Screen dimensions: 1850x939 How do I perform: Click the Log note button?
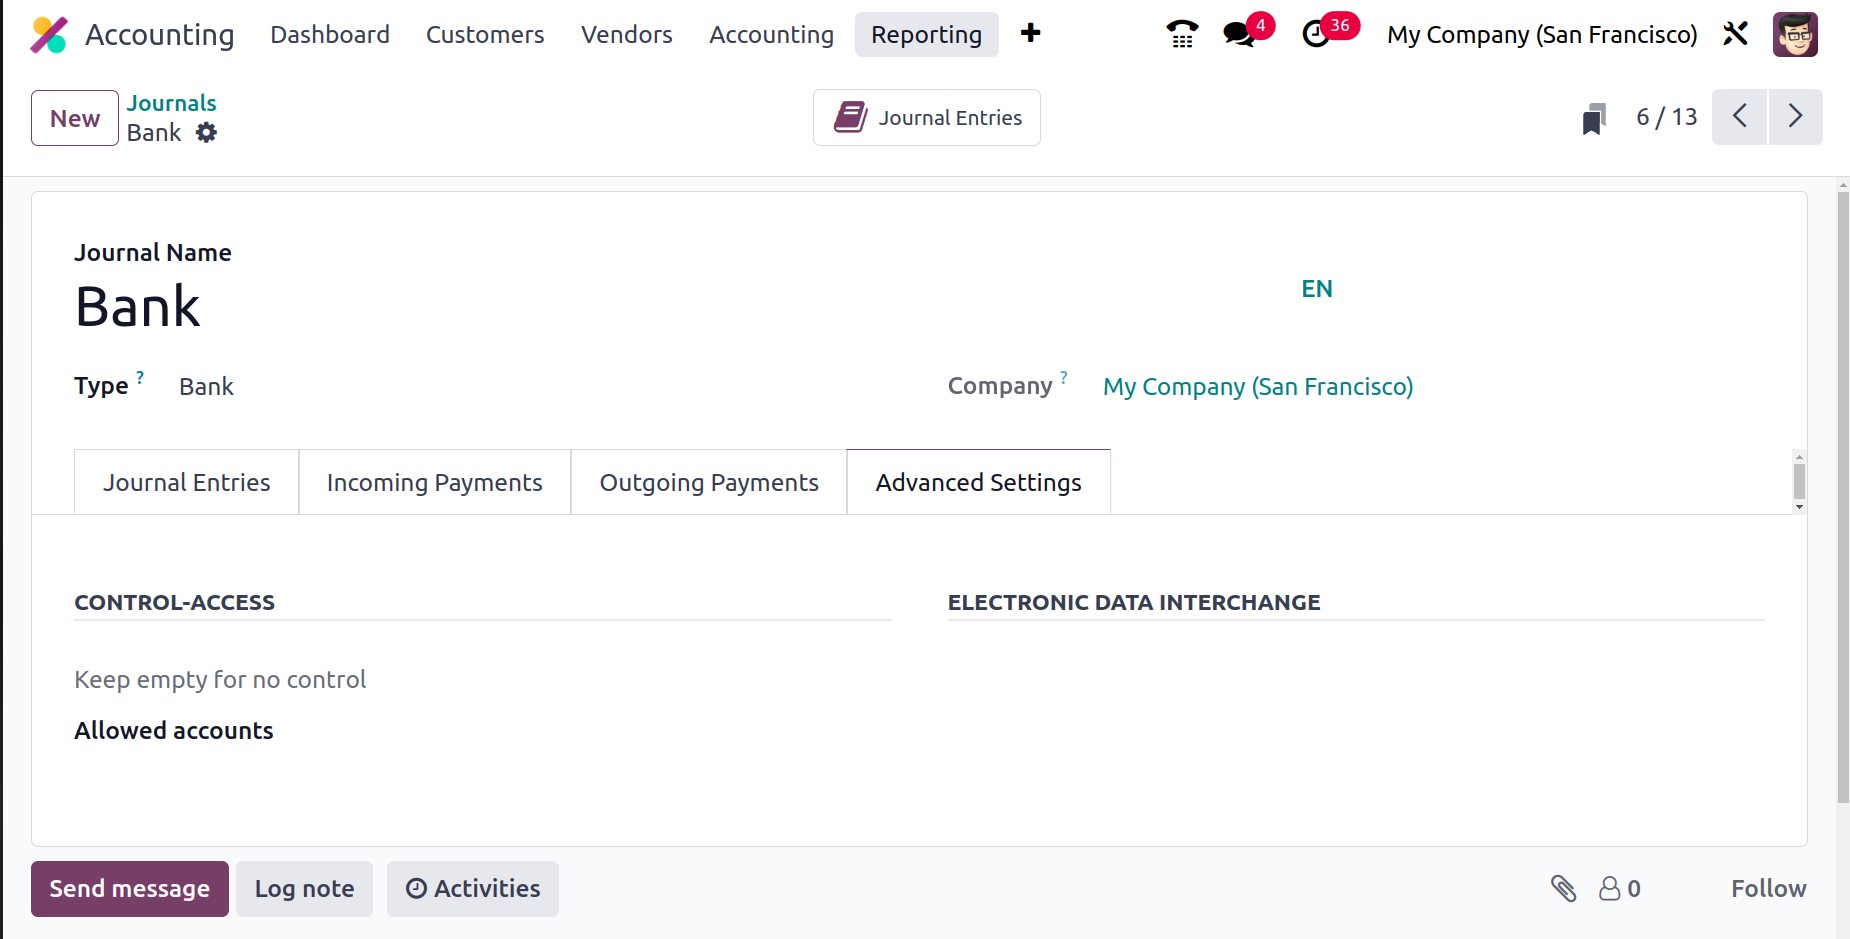(x=304, y=888)
